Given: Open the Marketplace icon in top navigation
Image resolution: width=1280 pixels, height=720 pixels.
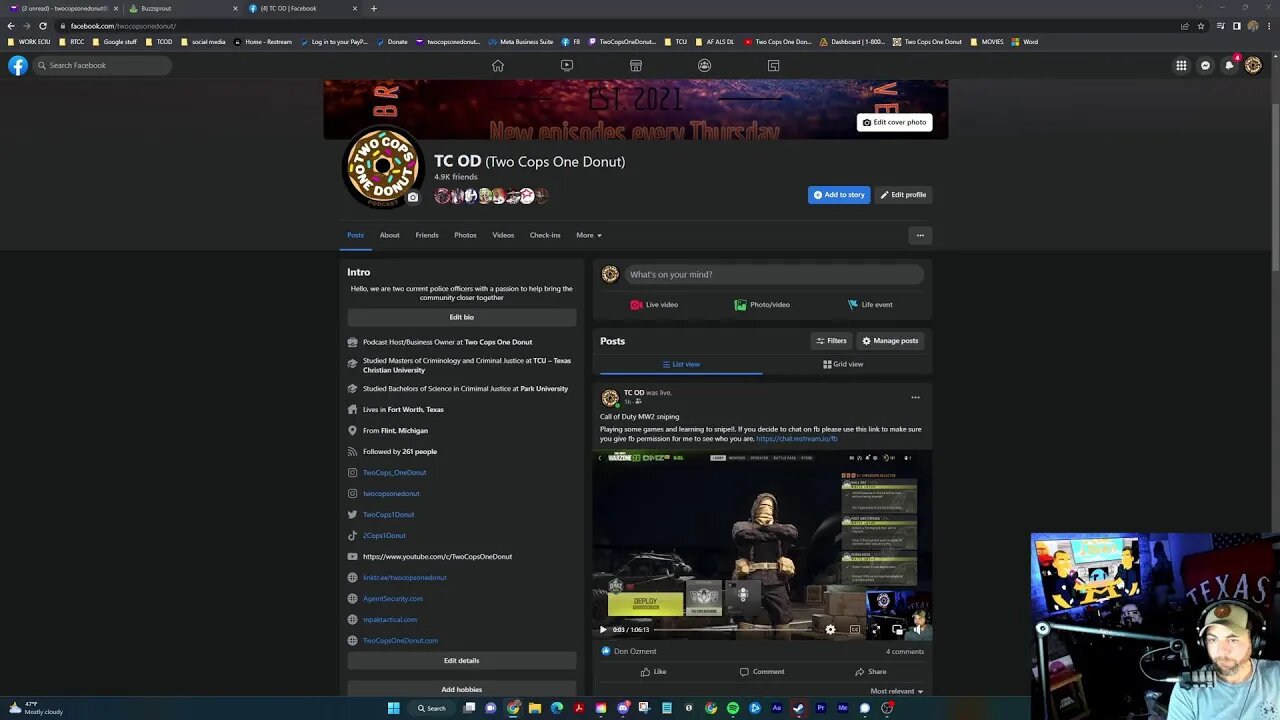Looking at the screenshot, I should point(635,65).
